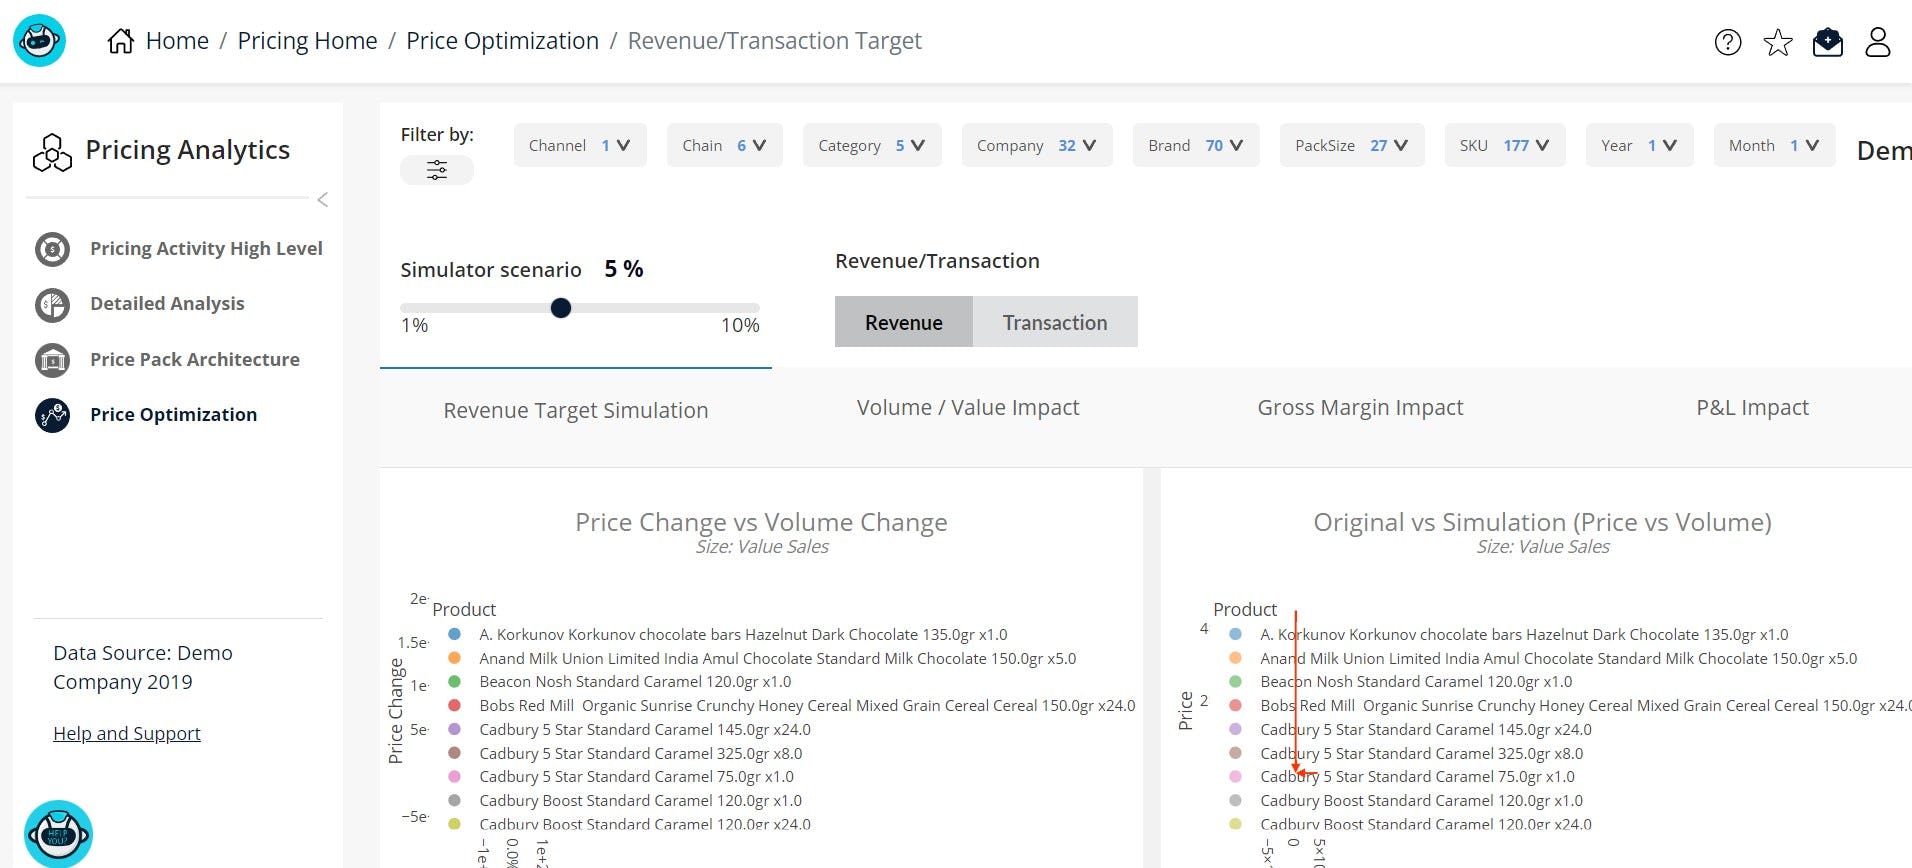Collapse the Pricing Analytics sidebar arrow
The image size is (1912, 868).
322,200
